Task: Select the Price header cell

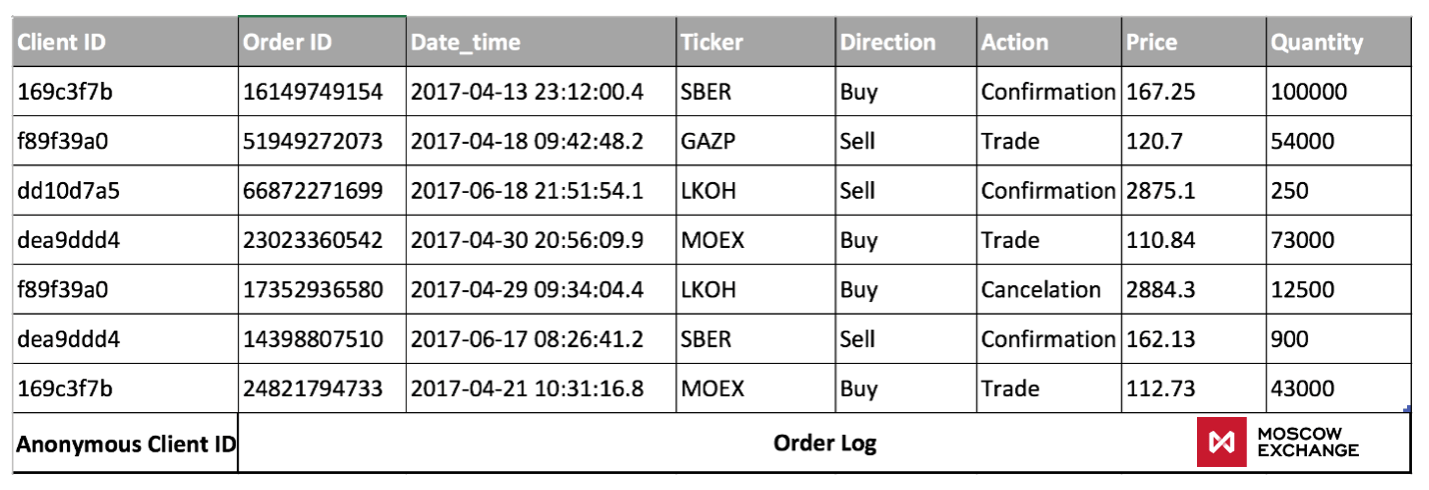Action: coord(1194,42)
